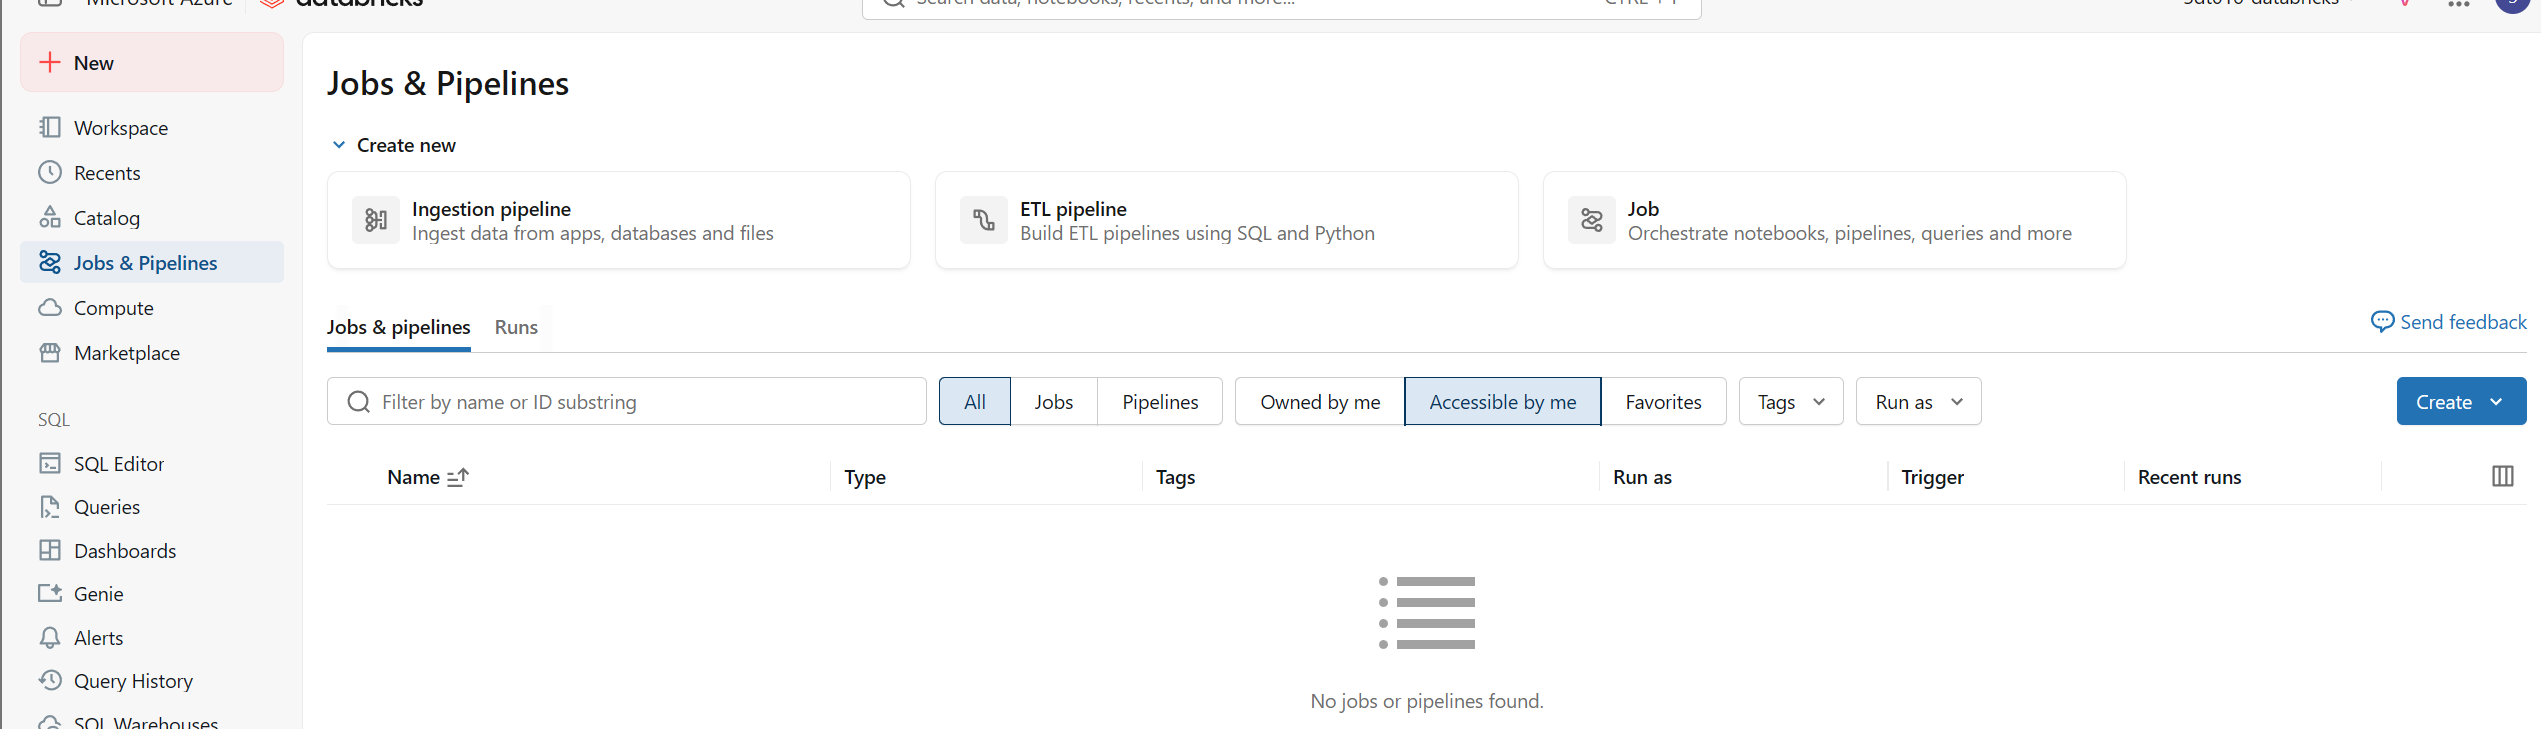2541x729 pixels.
Task: Collapse the Create new section
Action: pyautogui.click(x=339, y=145)
